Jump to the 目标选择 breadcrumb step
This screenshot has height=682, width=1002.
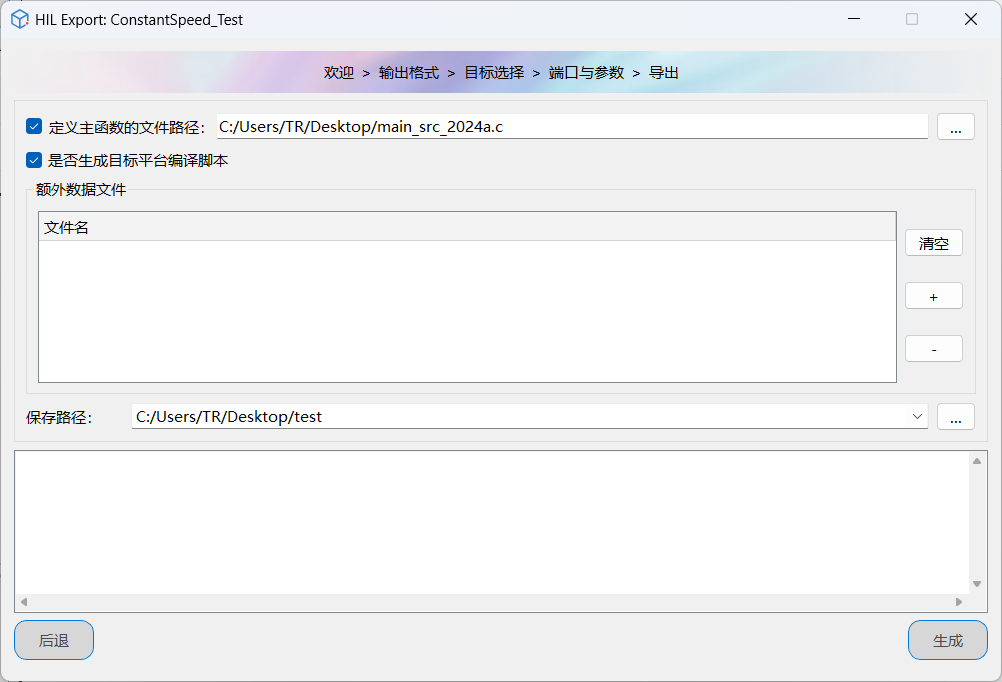tap(494, 73)
